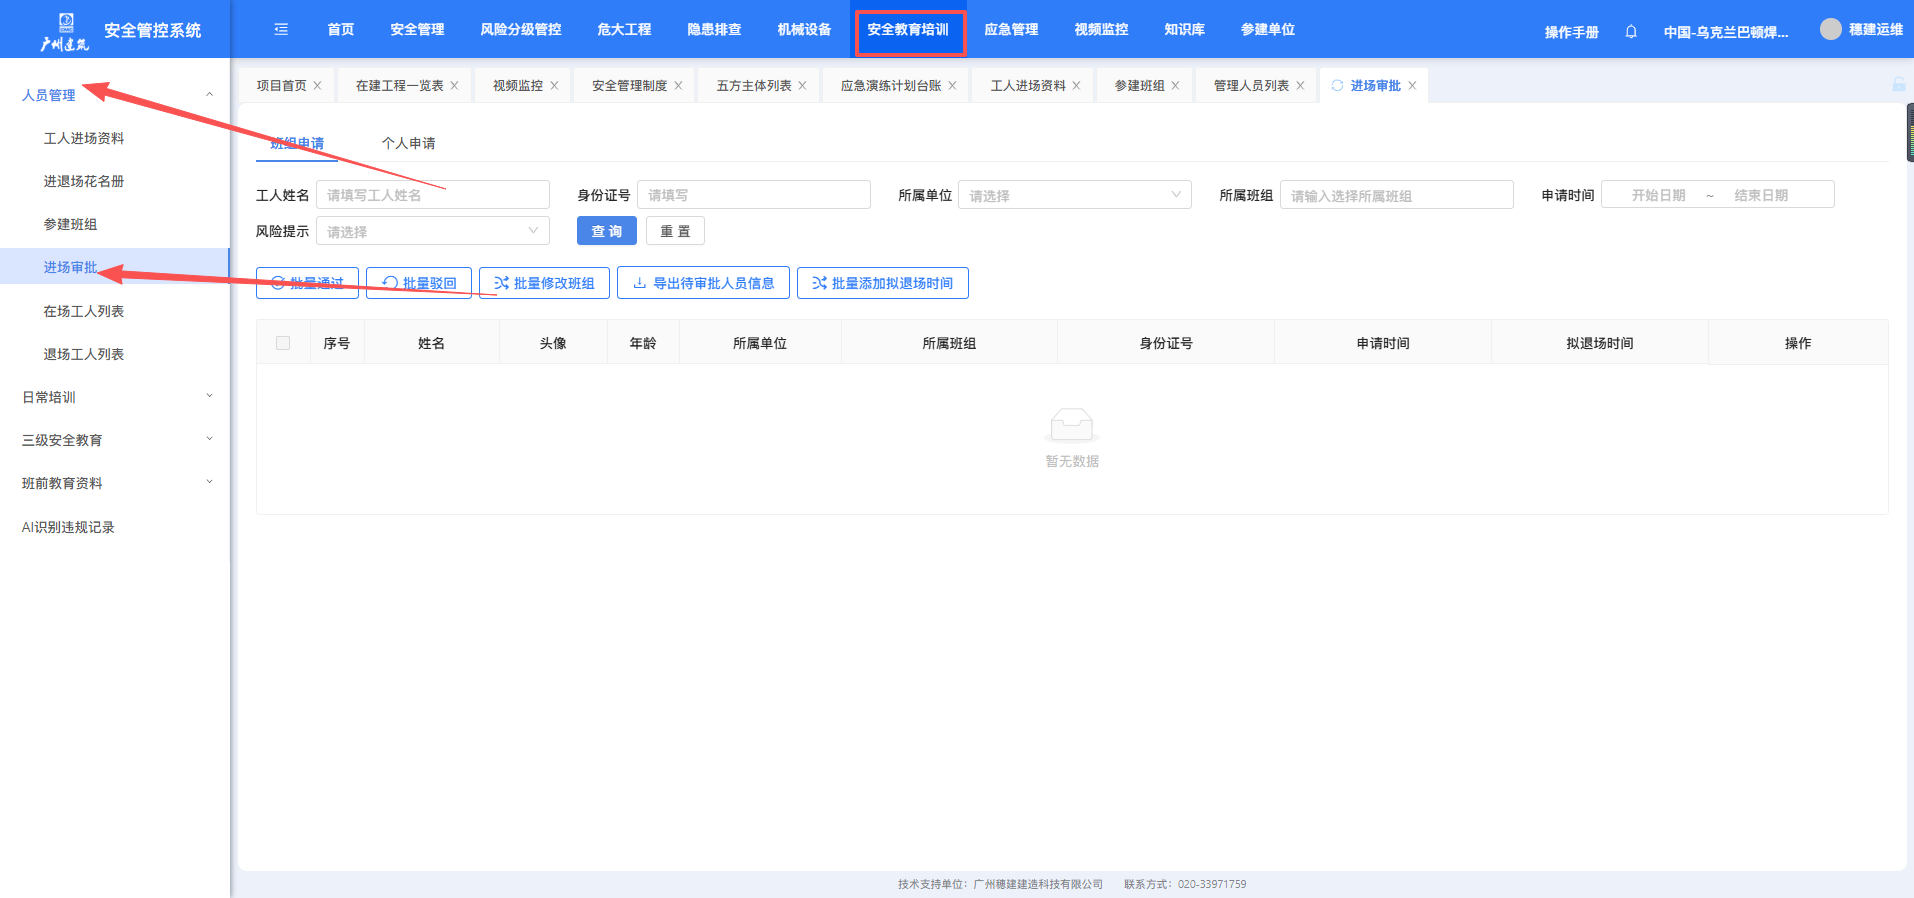This screenshot has height=898, width=1914.
Task: Open the 开始日期 date picker field
Action: (1658, 195)
